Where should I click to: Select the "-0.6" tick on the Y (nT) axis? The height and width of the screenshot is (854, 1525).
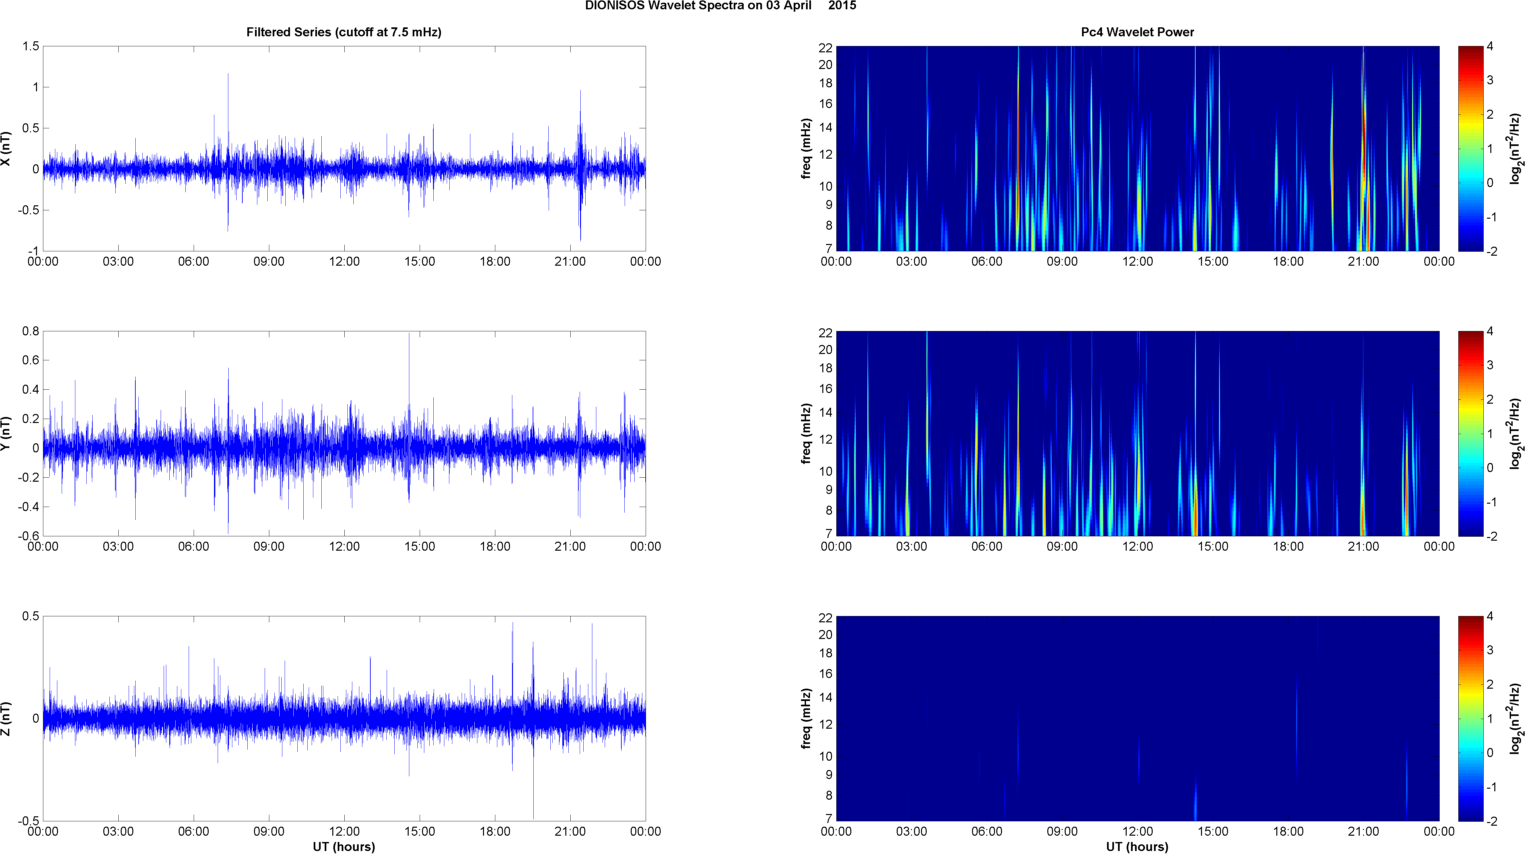[28, 536]
